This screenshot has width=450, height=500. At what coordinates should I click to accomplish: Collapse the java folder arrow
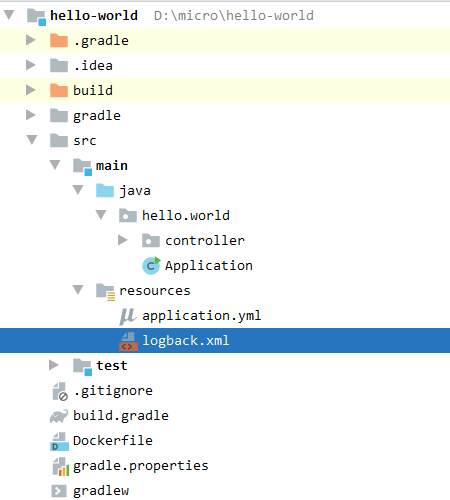pos(78,190)
